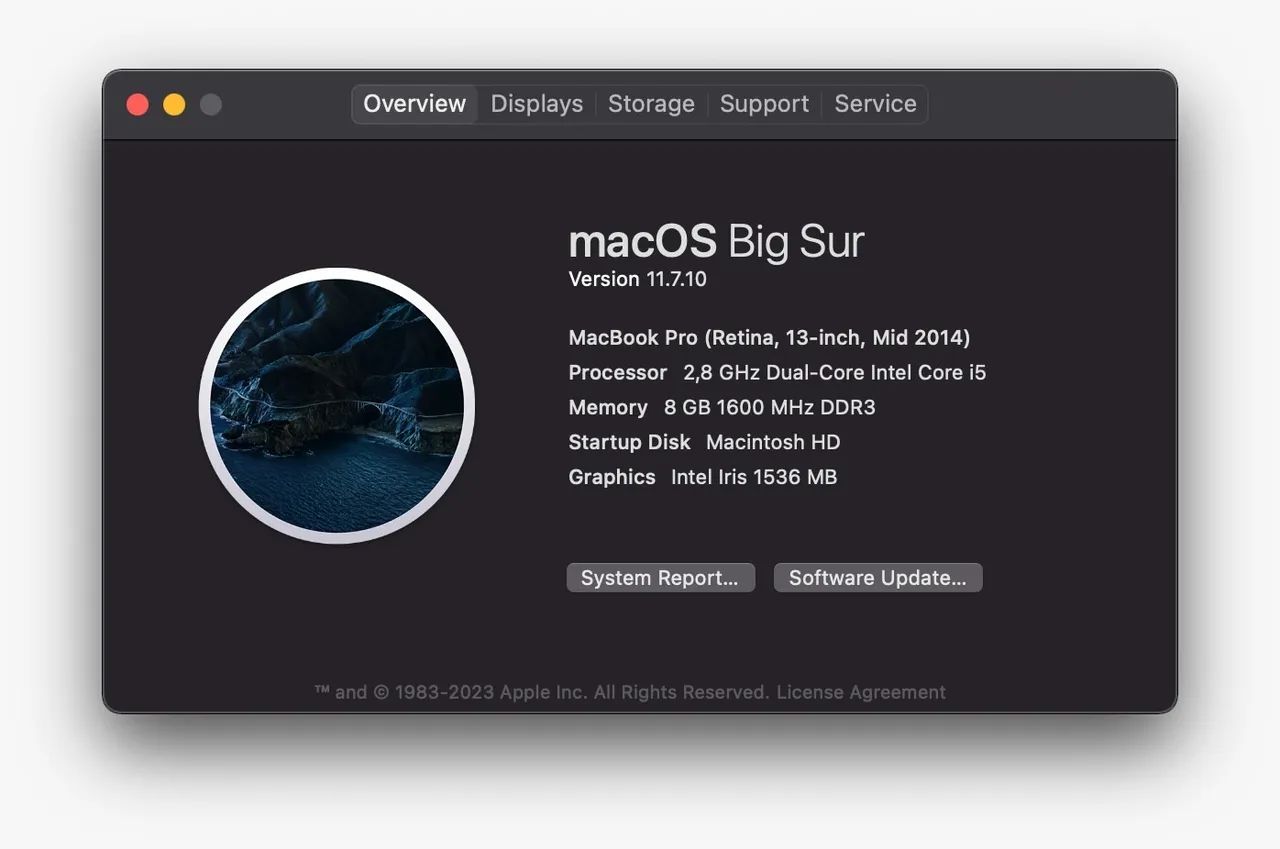Image resolution: width=1280 pixels, height=849 pixels.
Task: Switch to the Displays tab
Action: tap(536, 103)
